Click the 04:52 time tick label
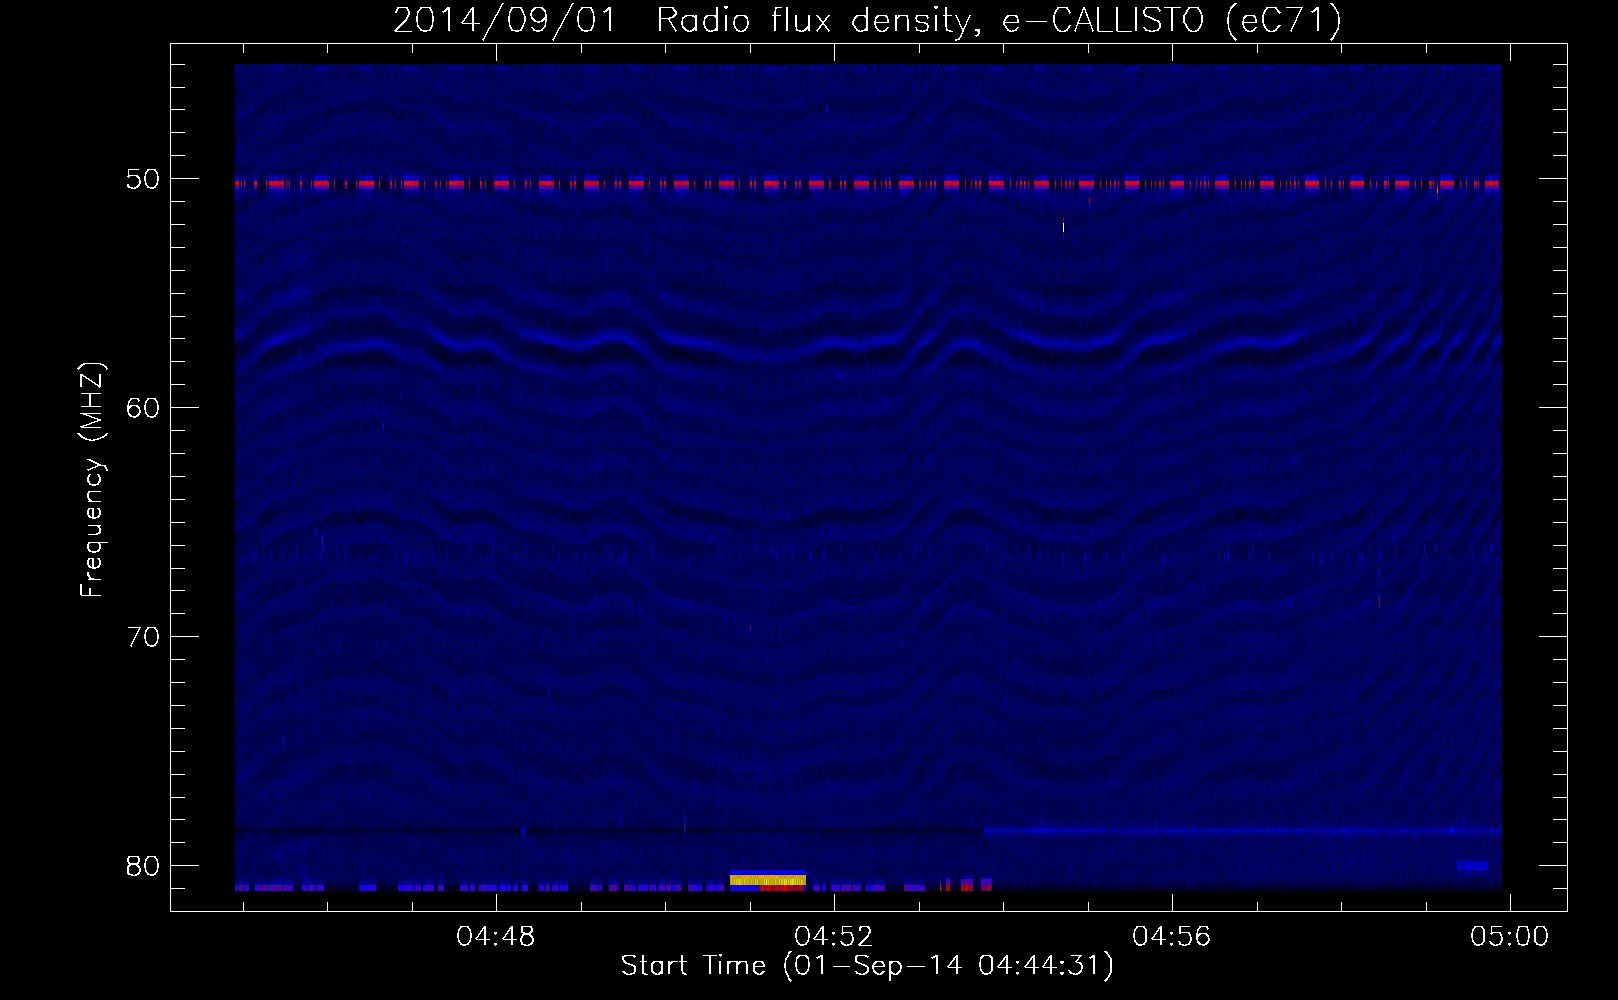1618x1000 pixels. (833, 937)
